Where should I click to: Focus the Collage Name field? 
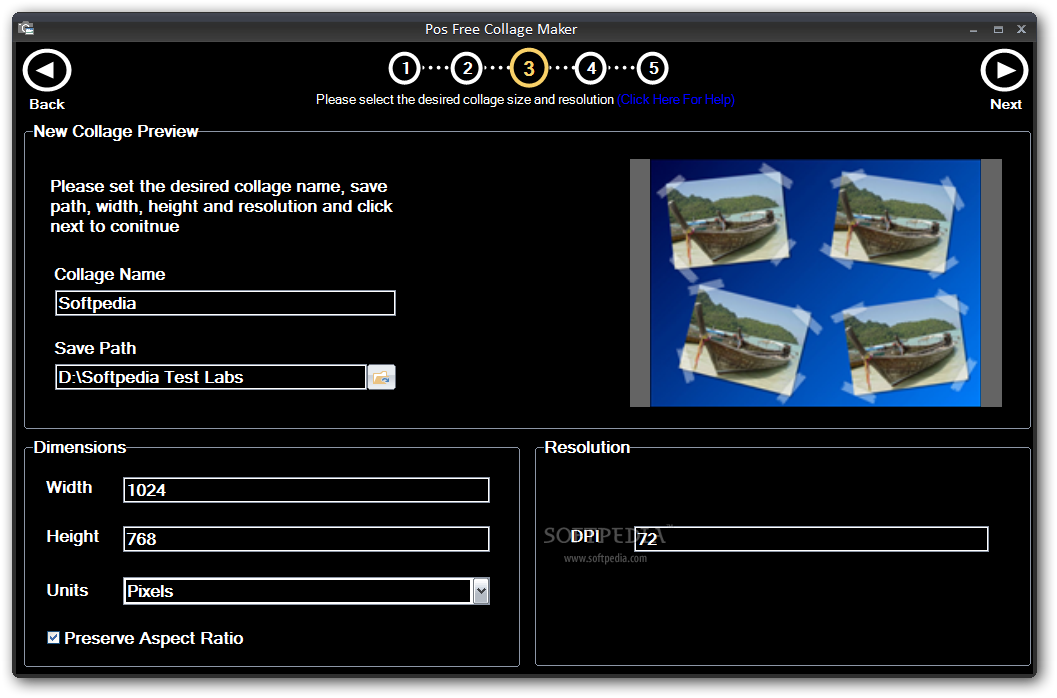(x=225, y=303)
